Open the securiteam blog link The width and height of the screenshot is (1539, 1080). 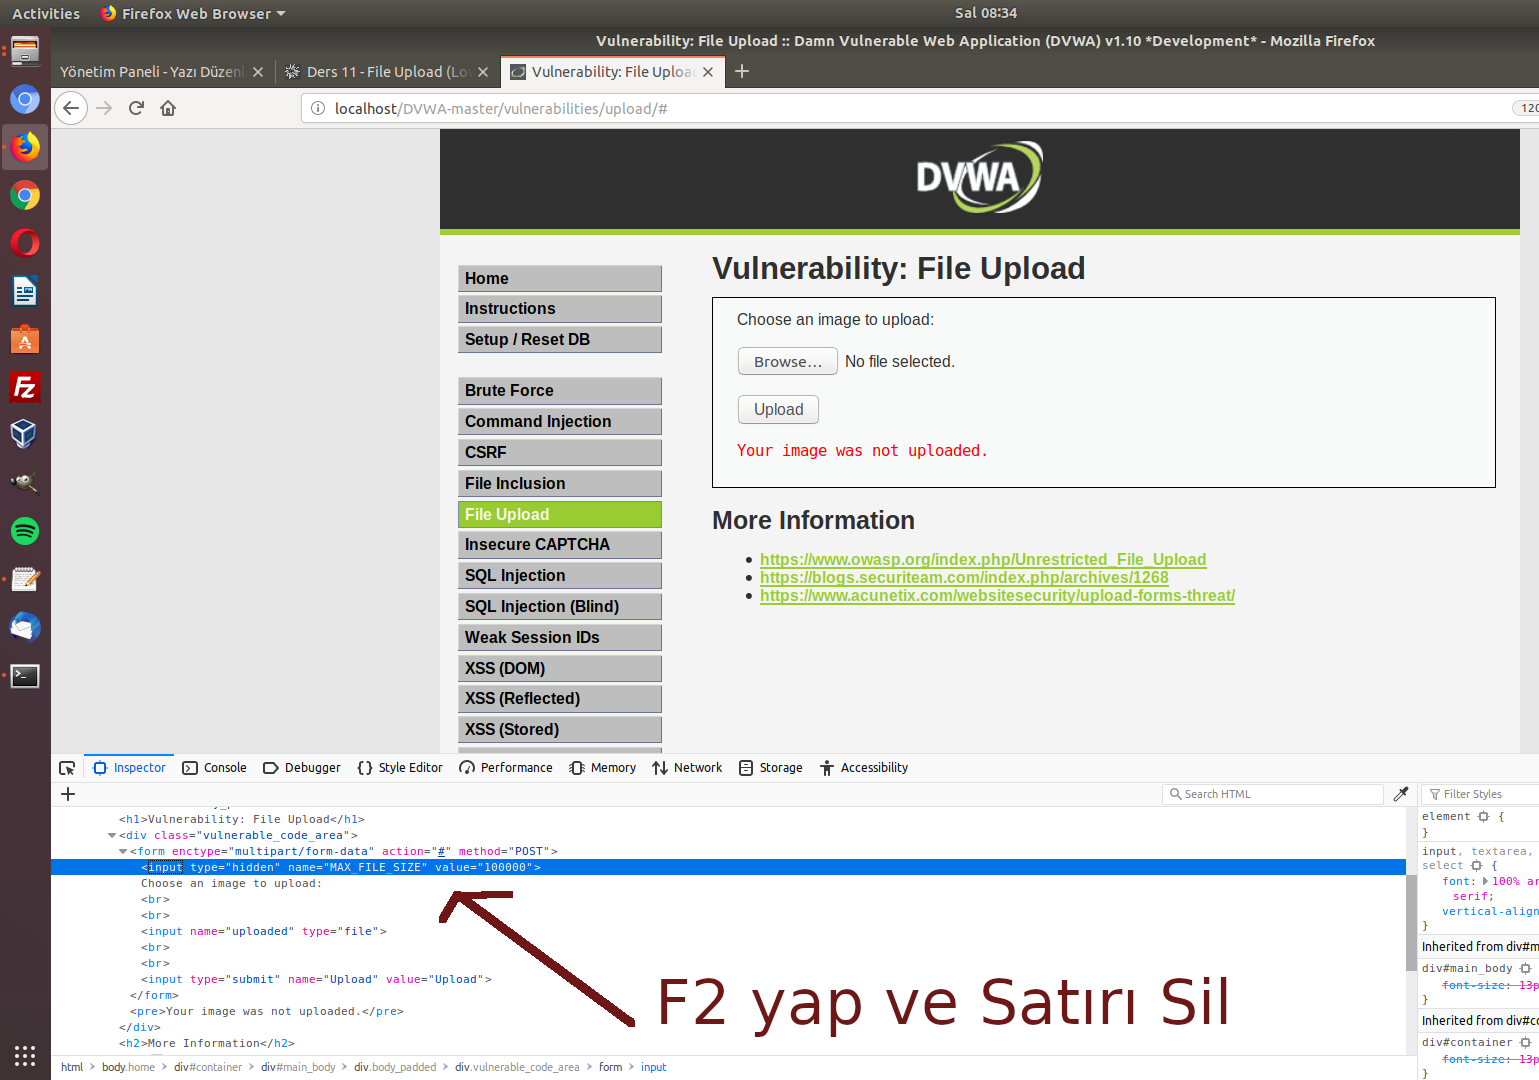(964, 577)
